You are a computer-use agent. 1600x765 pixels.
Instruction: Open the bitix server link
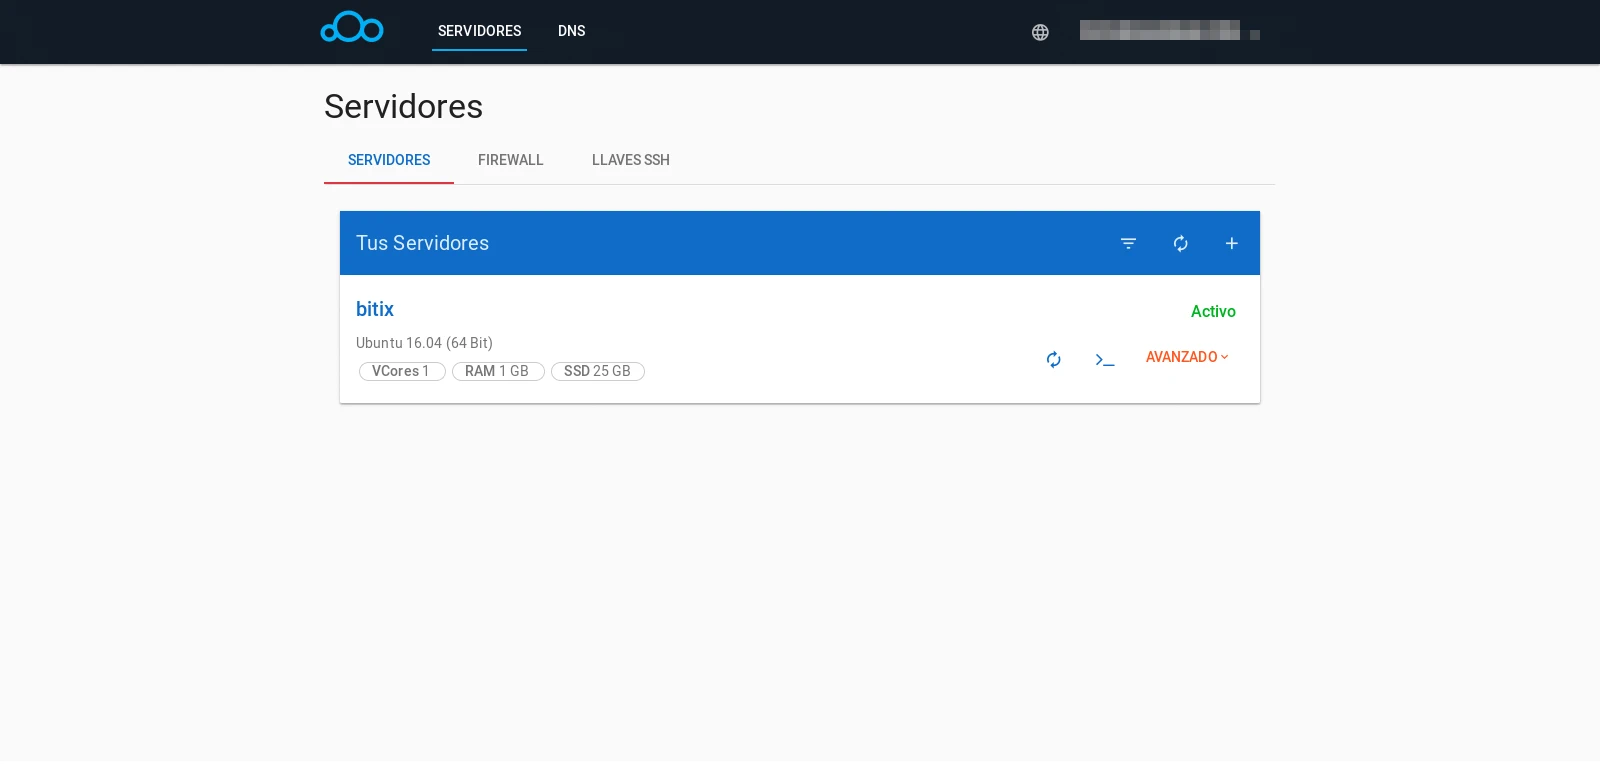(375, 309)
